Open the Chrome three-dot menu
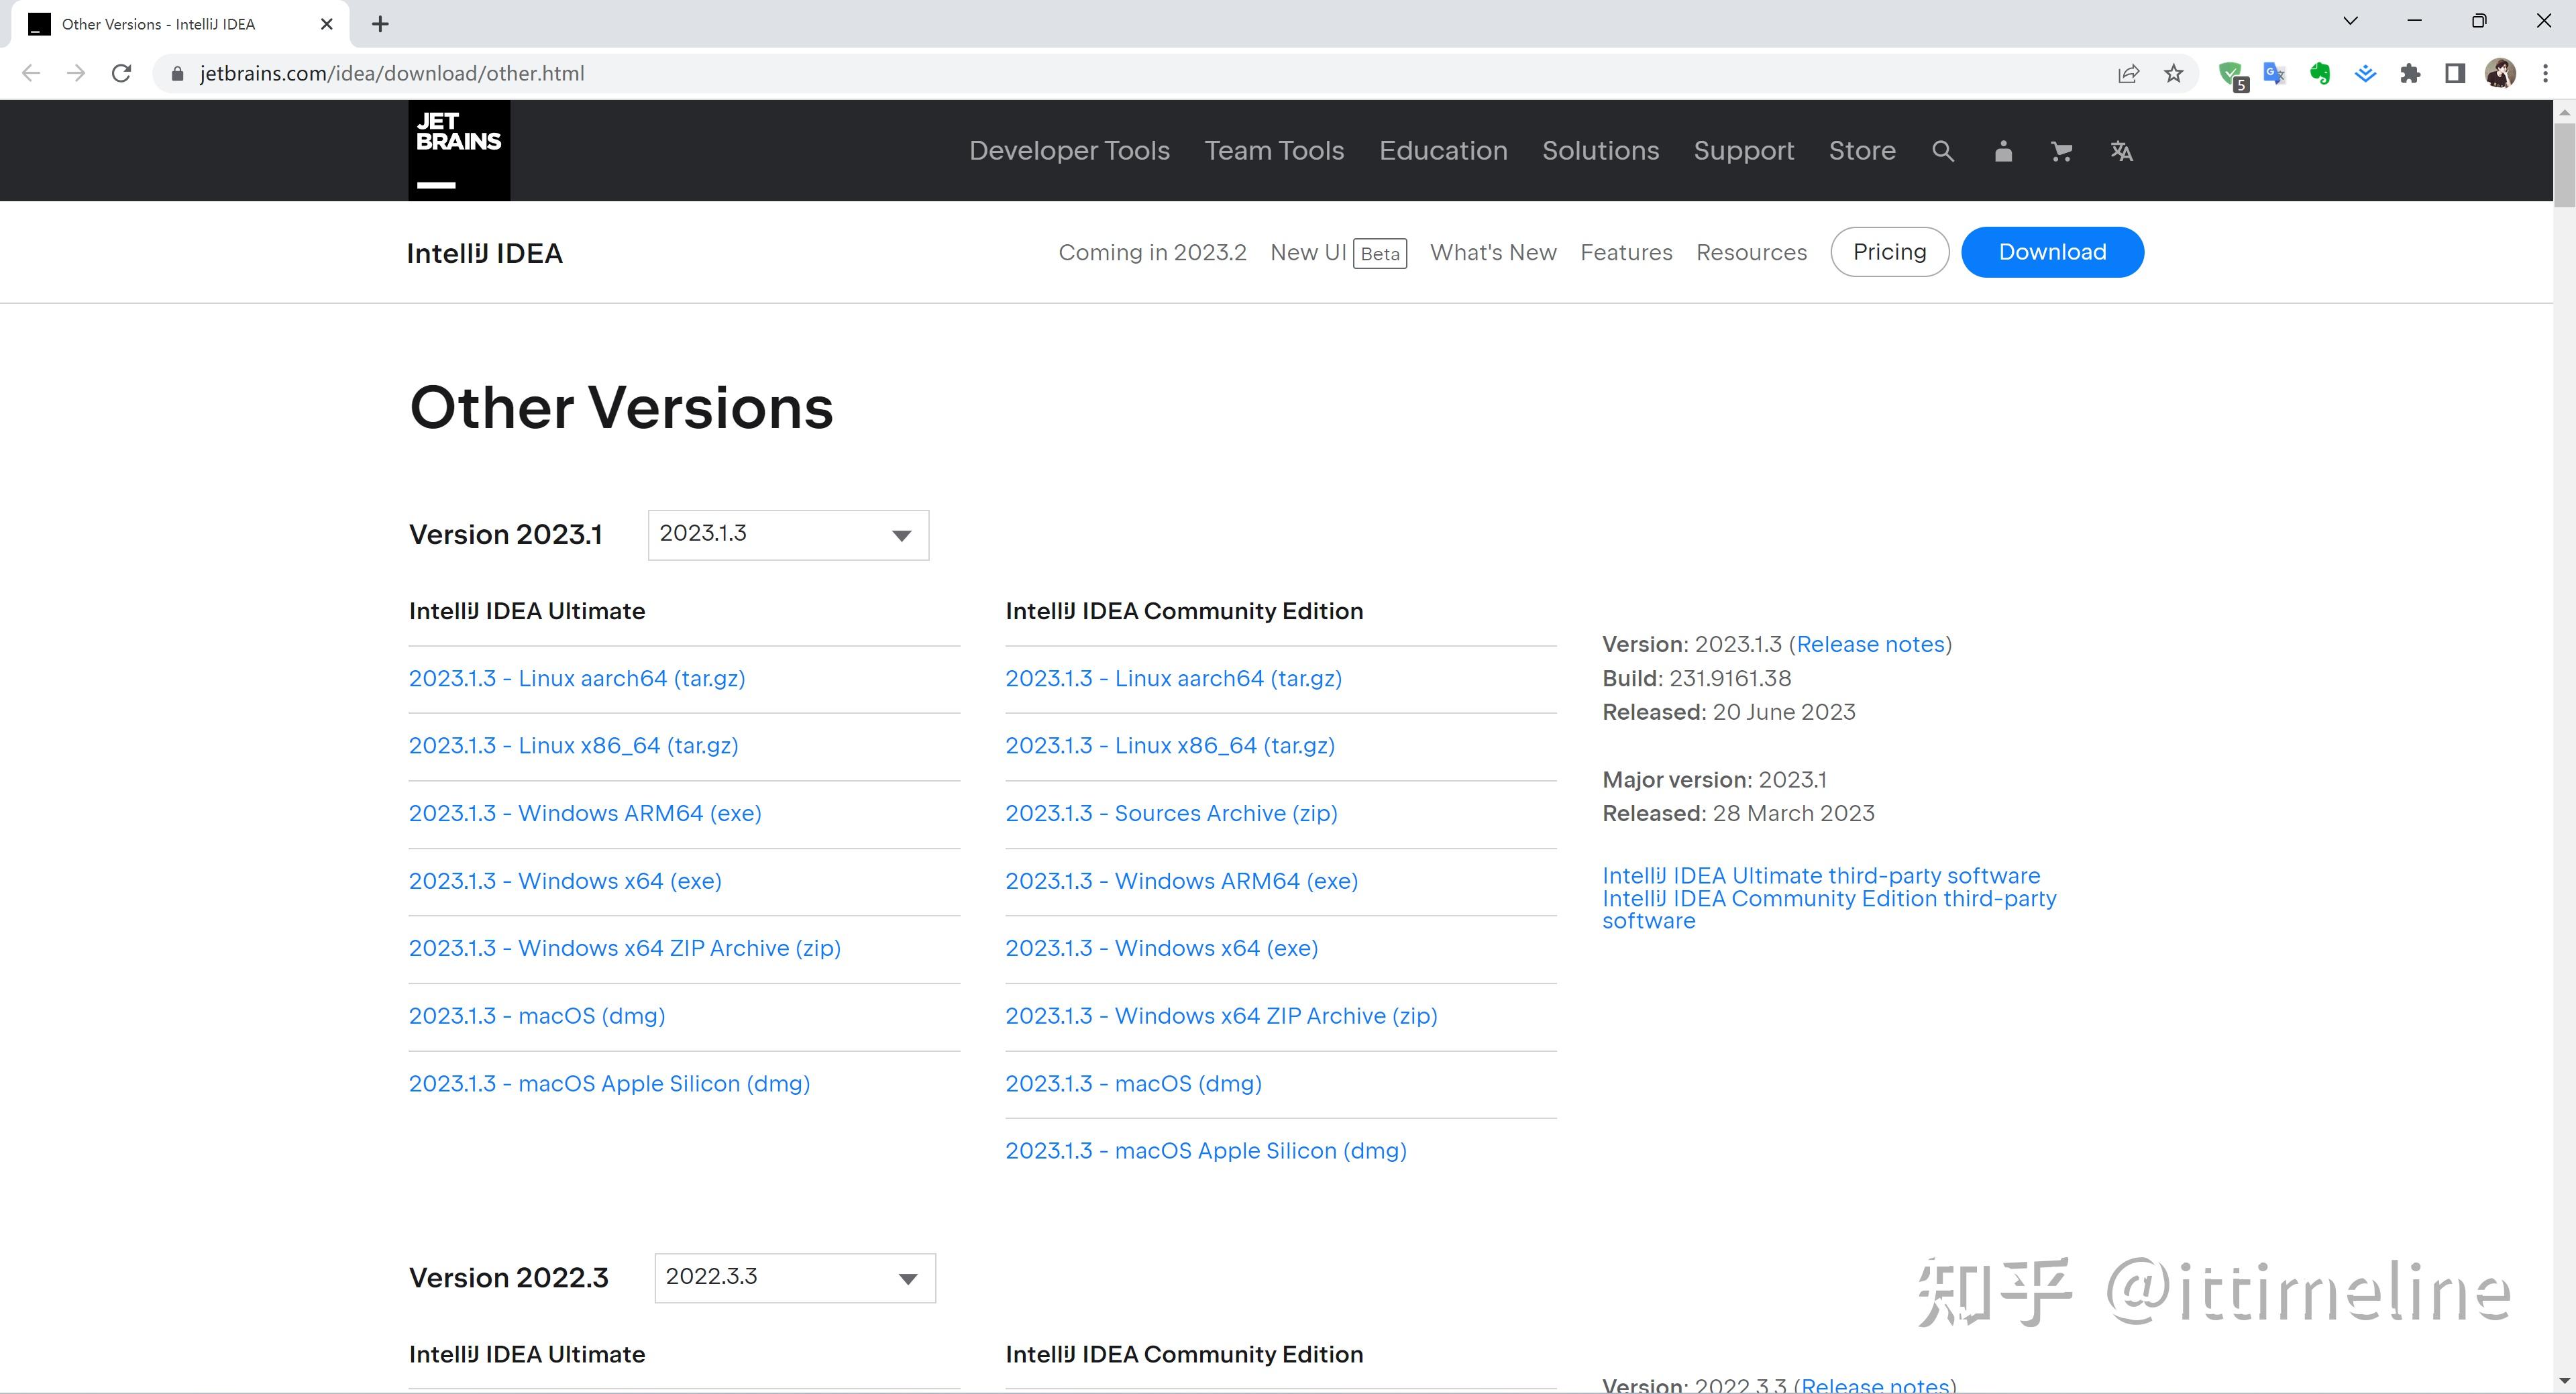 [x=2546, y=72]
